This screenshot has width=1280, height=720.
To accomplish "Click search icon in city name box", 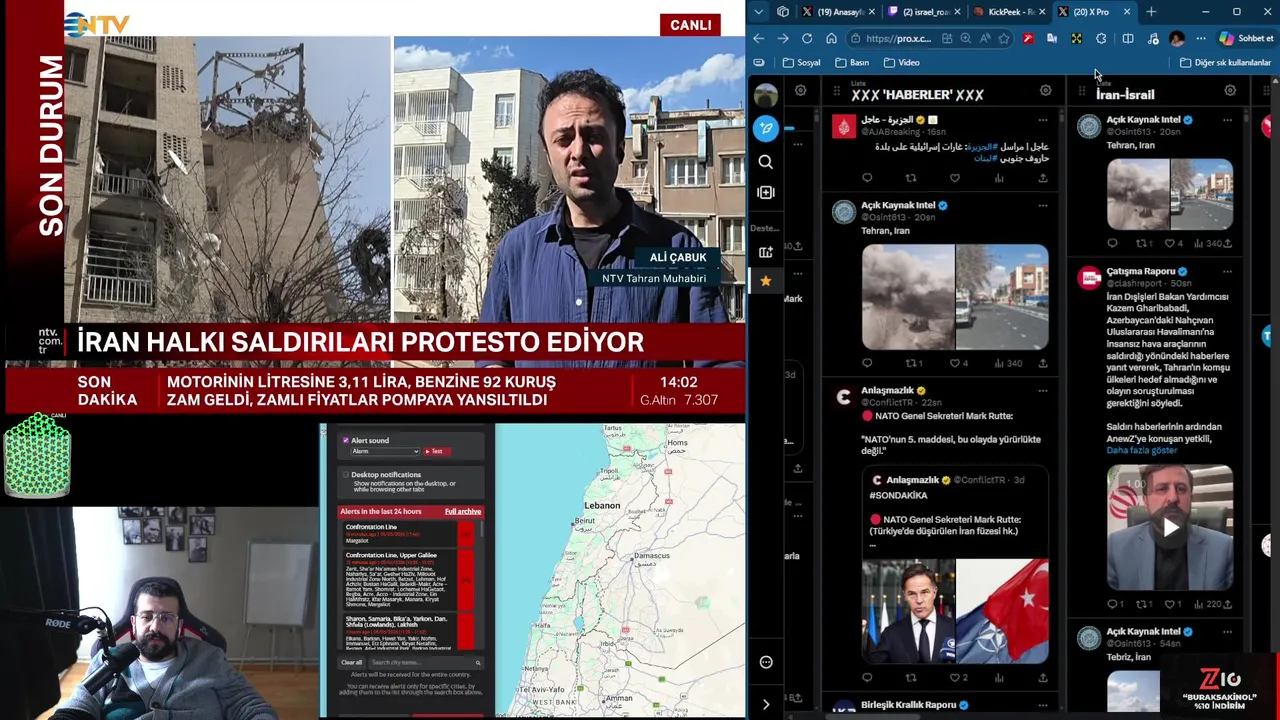I will click(x=478, y=662).
